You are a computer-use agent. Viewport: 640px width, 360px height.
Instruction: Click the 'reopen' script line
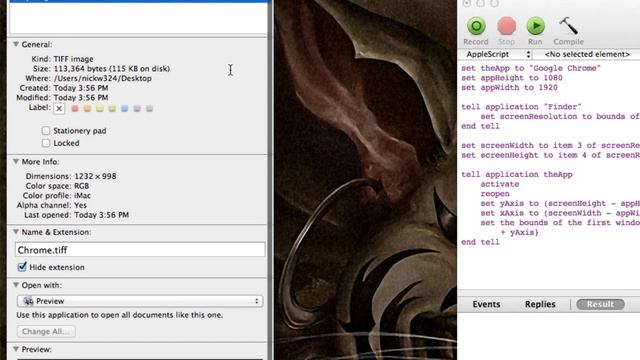coord(495,194)
